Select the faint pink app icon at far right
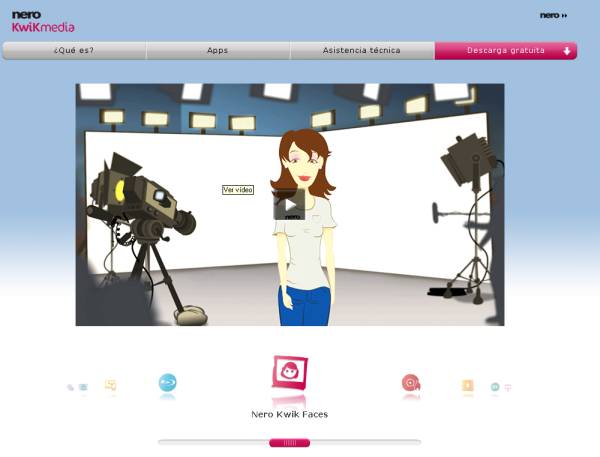This screenshot has width=600, height=457. [508, 388]
